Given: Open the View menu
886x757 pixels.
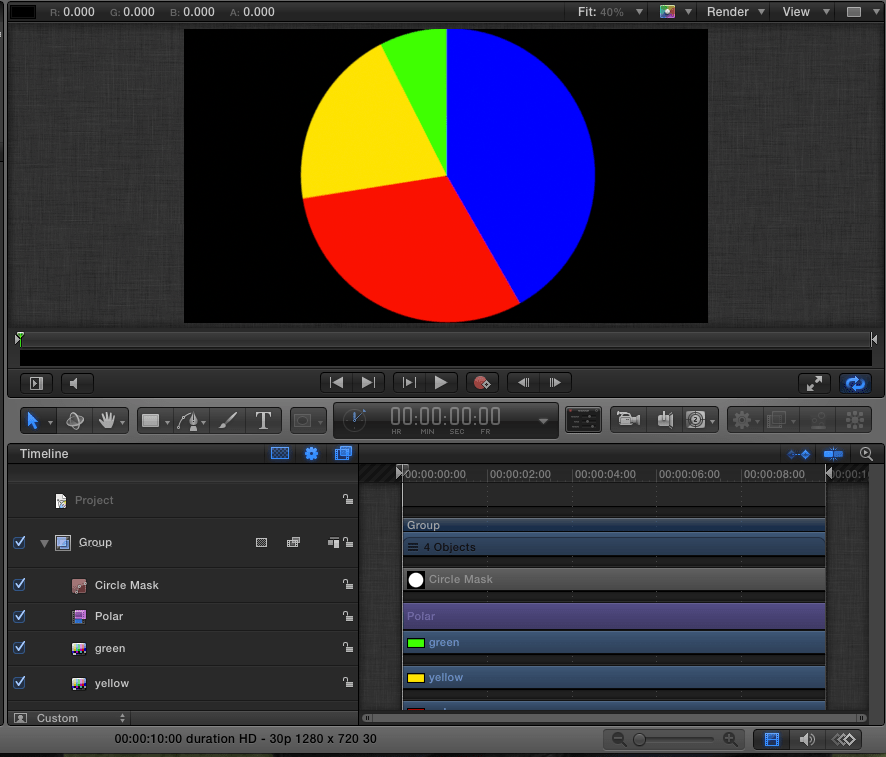Looking at the screenshot, I should pyautogui.click(x=806, y=12).
